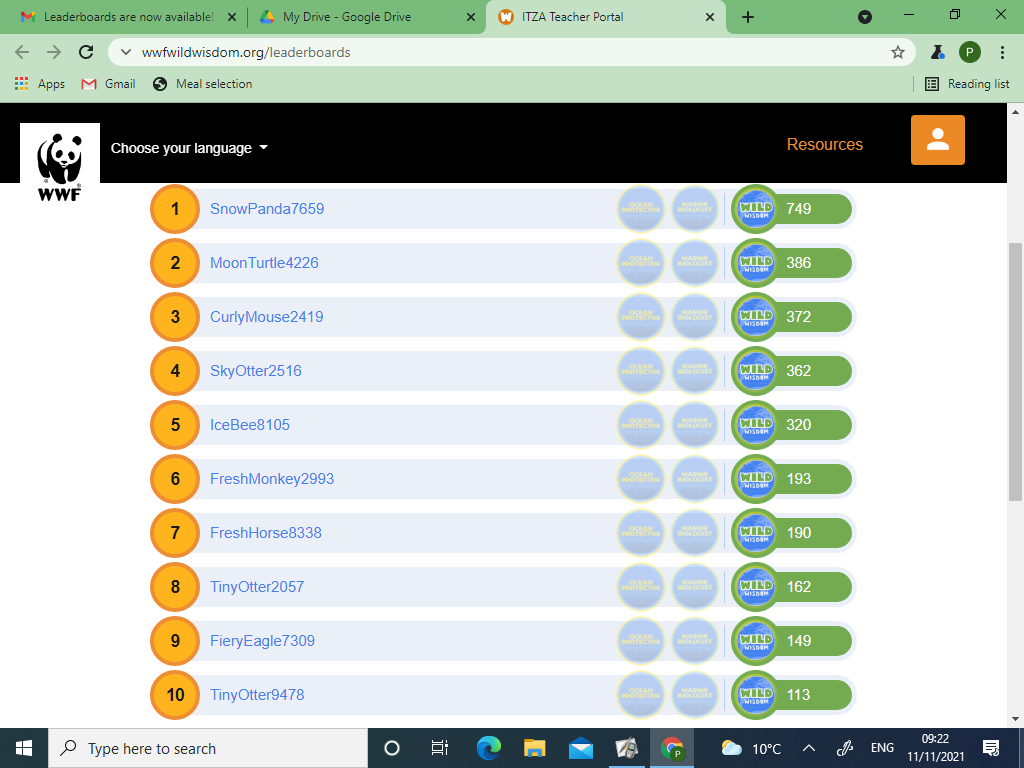Open the orange user account button

pyautogui.click(x=937, y=140)
